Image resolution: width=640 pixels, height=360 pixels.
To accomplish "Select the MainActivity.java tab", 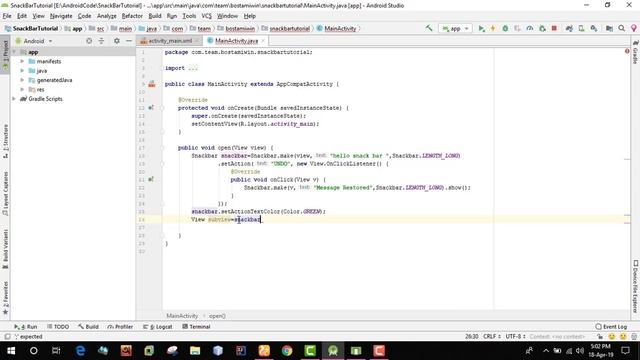I will [236, 41].
